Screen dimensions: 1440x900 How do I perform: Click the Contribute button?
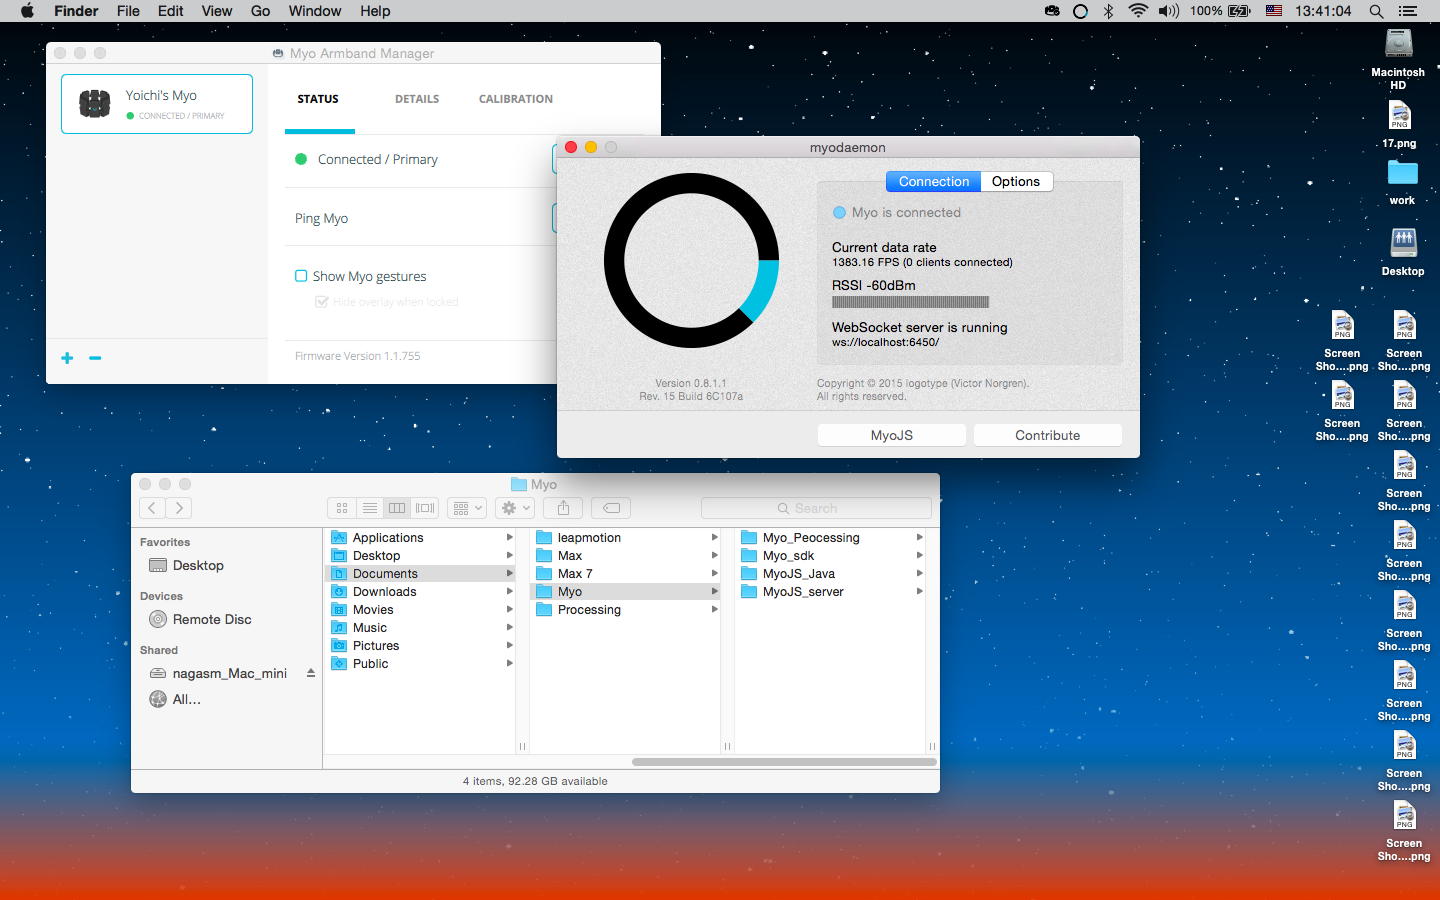pos(1048,435)
